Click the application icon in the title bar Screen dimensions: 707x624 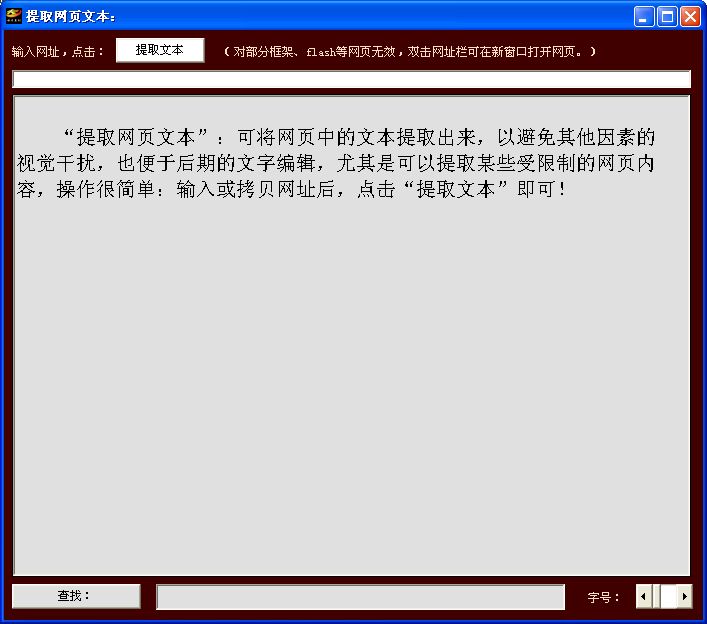tap(14, 16)
